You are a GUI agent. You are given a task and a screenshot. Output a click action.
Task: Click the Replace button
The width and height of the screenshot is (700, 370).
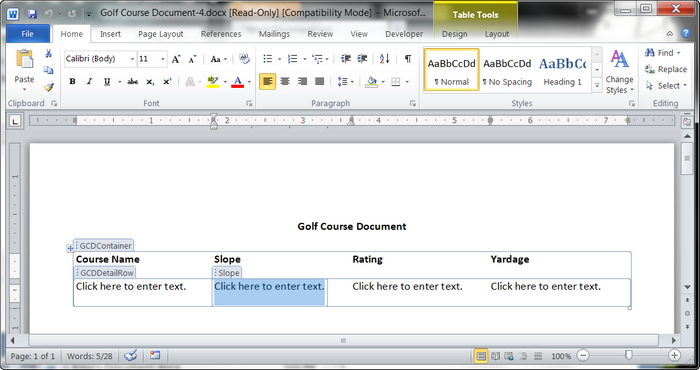click(x=666, y=69)
